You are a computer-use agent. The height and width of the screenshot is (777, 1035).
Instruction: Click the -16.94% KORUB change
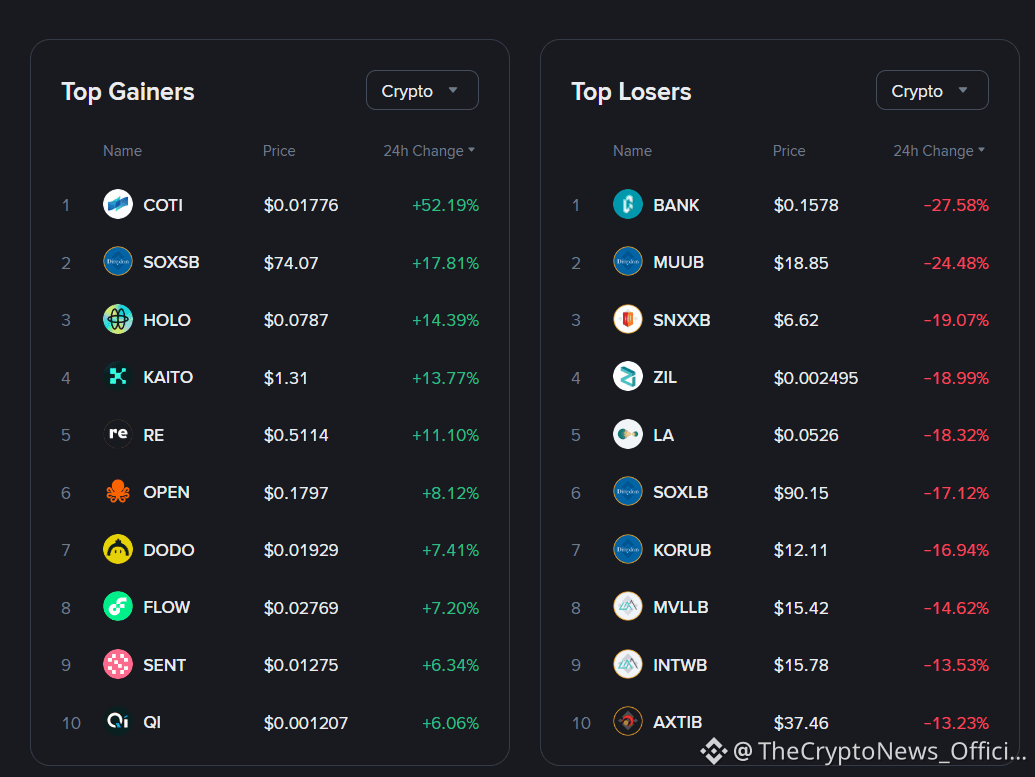956,550
